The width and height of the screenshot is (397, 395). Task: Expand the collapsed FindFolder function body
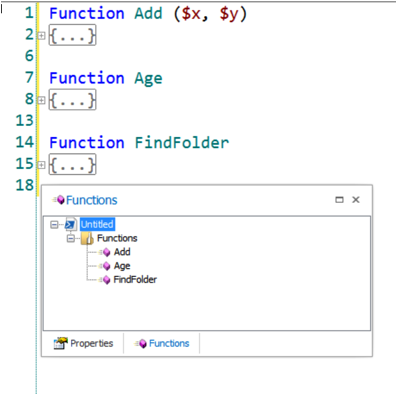[41, 165]
